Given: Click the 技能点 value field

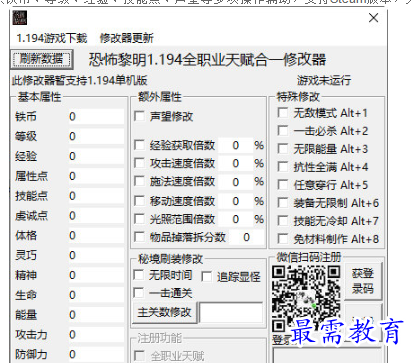Looking at the screenshot, I should (x=96, y=196).
